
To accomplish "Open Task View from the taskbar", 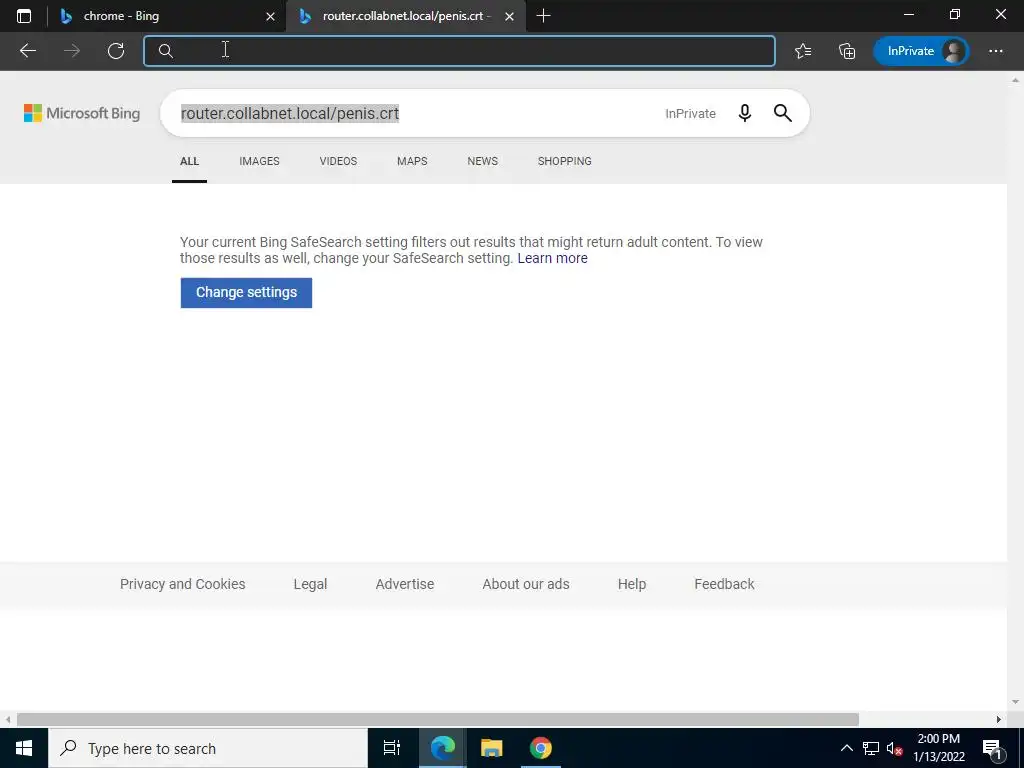I will [x=392, y=748].
